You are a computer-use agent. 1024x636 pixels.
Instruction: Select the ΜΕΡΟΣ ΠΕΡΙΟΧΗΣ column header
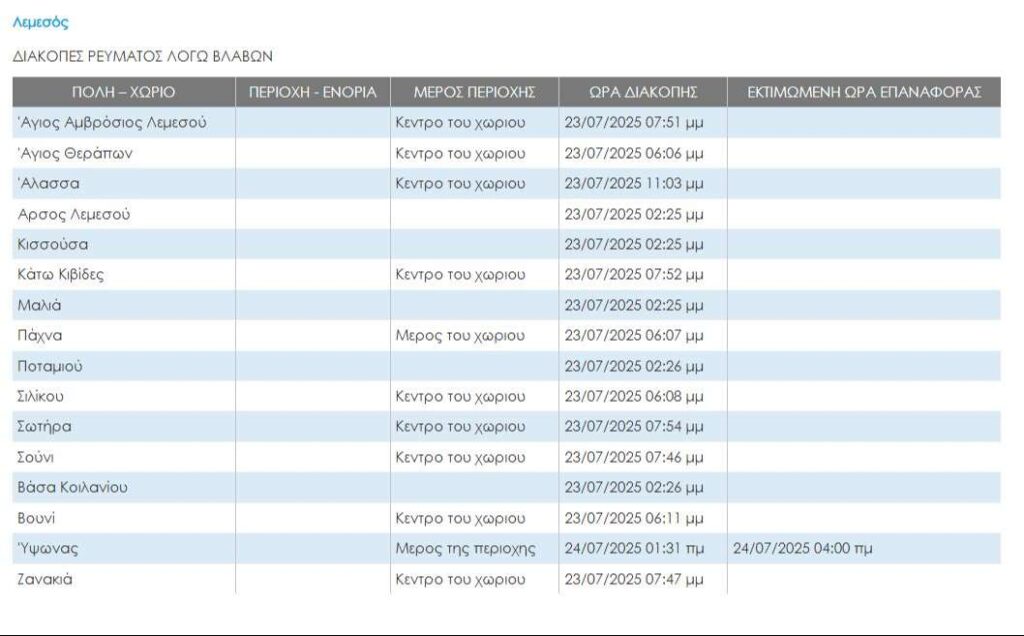tap(474, 92)
